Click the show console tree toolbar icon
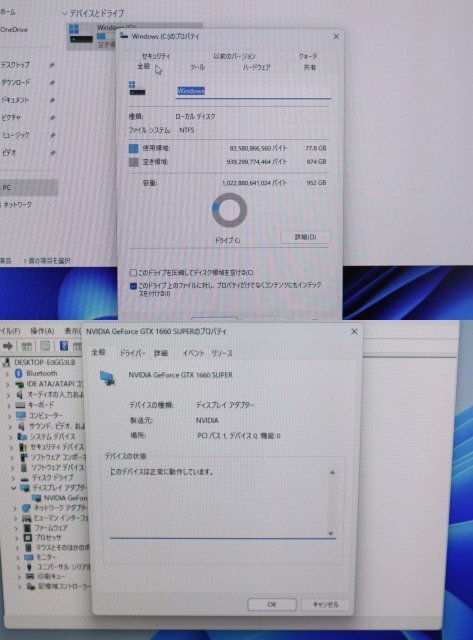Viewport: 473px width, 640px height. pos(27,347)
